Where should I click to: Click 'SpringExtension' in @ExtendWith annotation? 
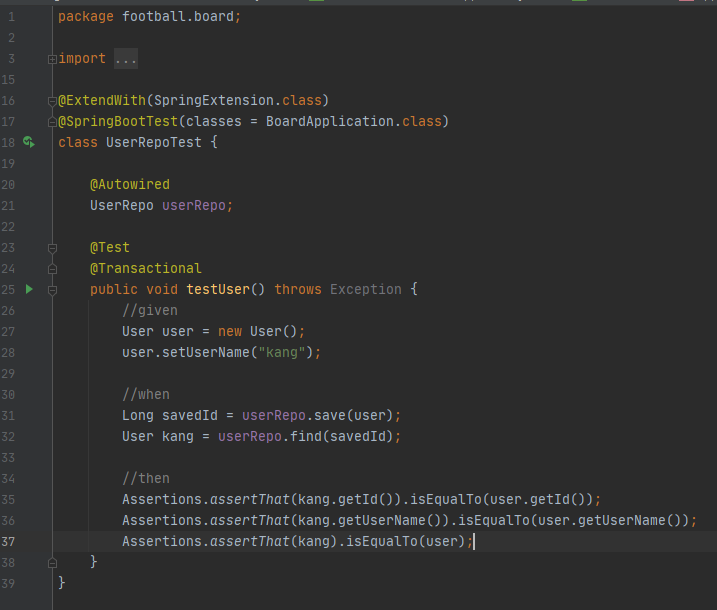tap(214, 101)
